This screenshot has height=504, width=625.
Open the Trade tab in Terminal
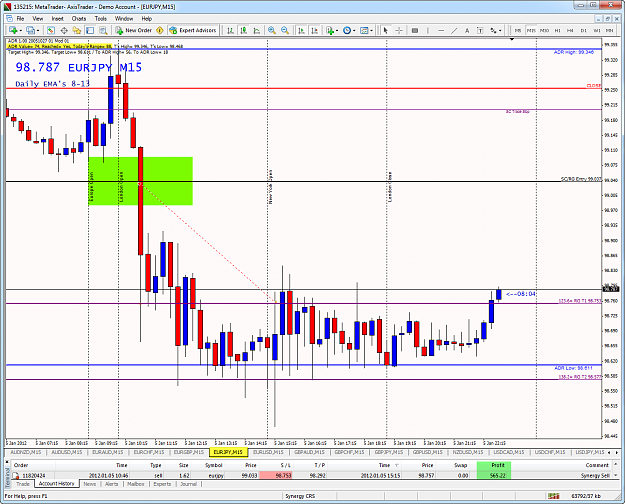pyautogui.click(x=23, y=484)
